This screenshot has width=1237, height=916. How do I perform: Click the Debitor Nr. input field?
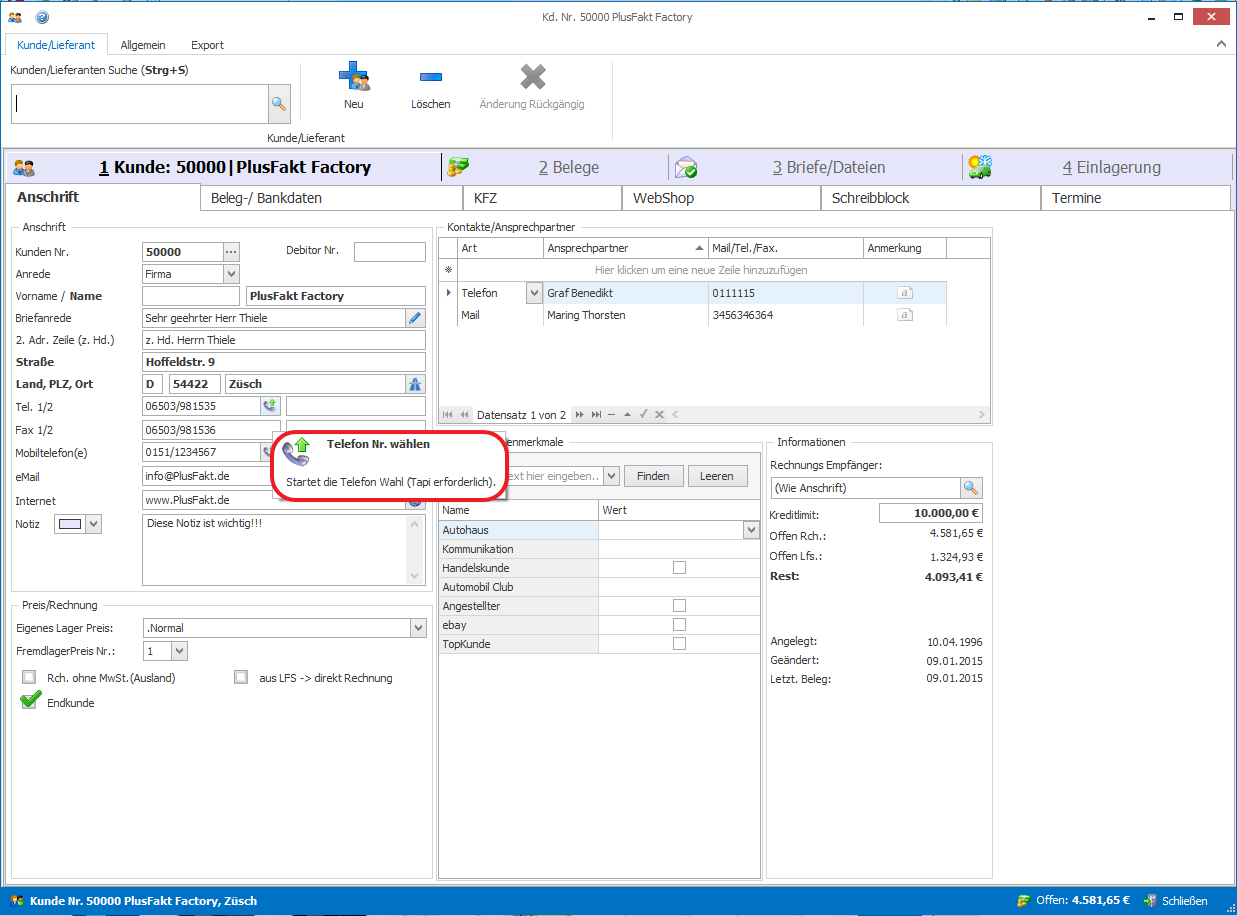(x=390, y=252)
